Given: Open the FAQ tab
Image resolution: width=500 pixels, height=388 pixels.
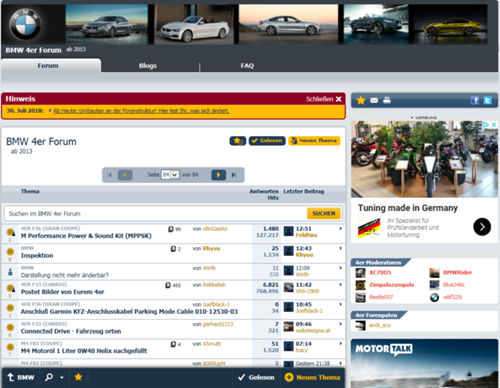Looking at the screenshot, I should pyautogui.click(x=247, y=66).
